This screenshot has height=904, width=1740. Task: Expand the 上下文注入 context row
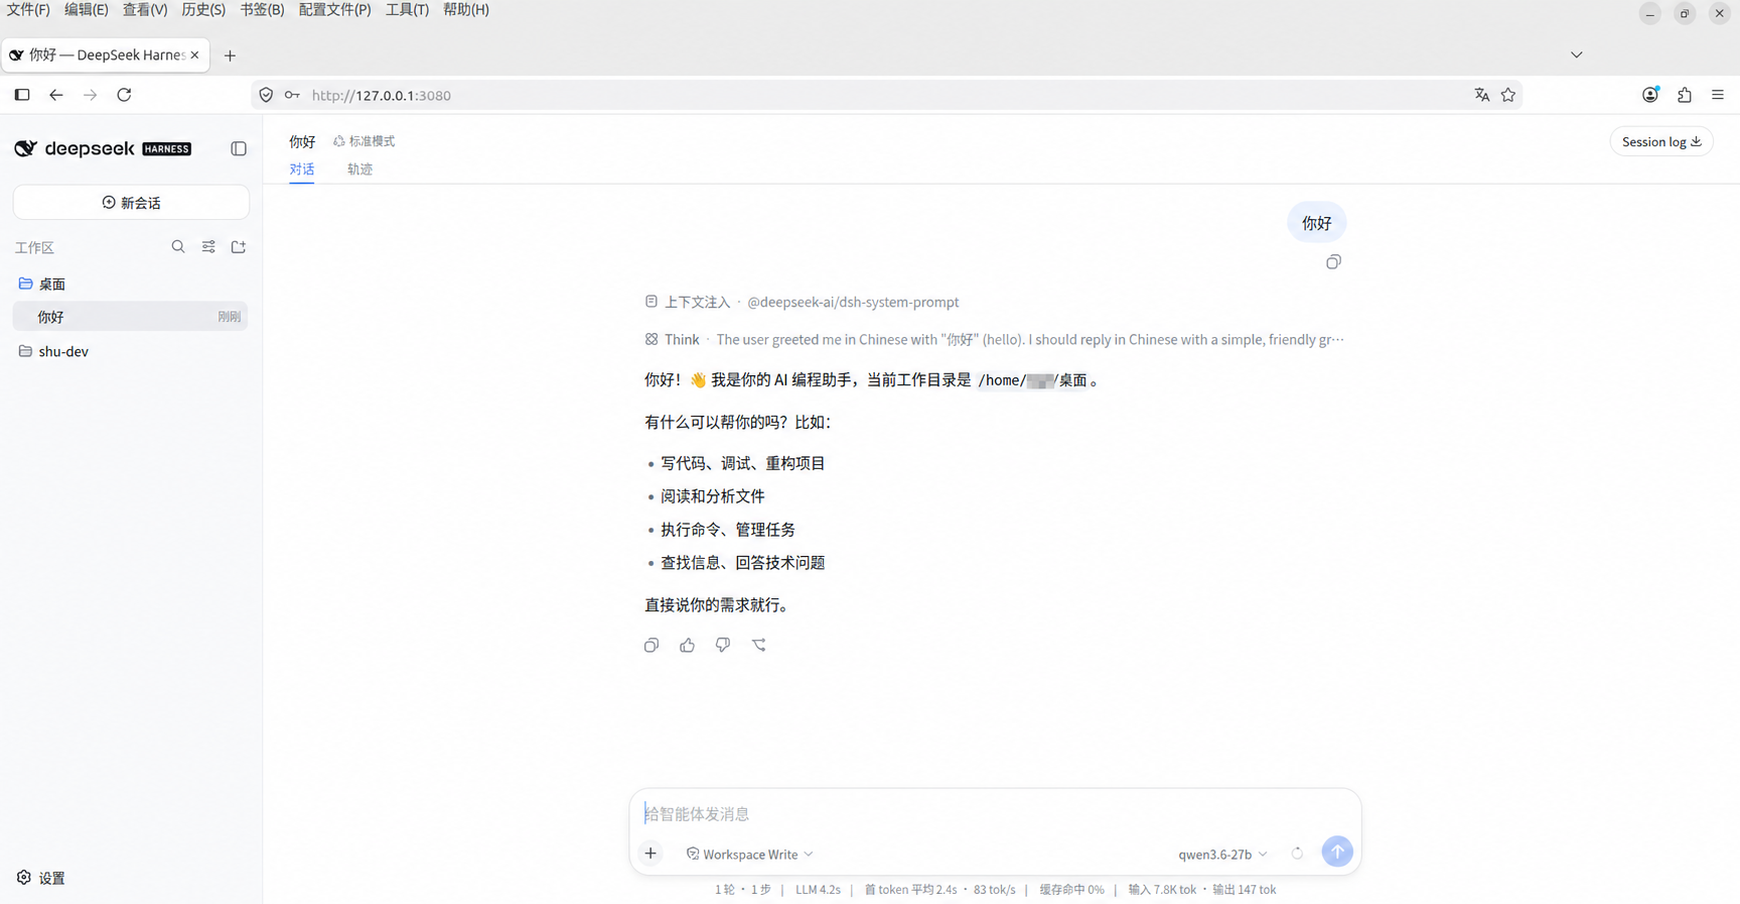point(802,302)
